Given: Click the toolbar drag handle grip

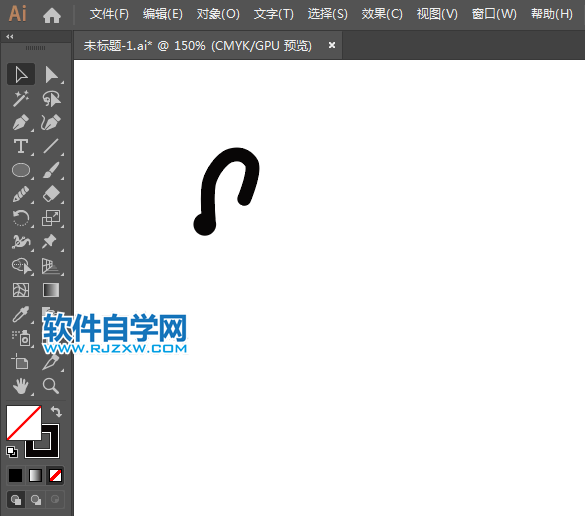Looking at the screenshot, I should tap(35, 48).
